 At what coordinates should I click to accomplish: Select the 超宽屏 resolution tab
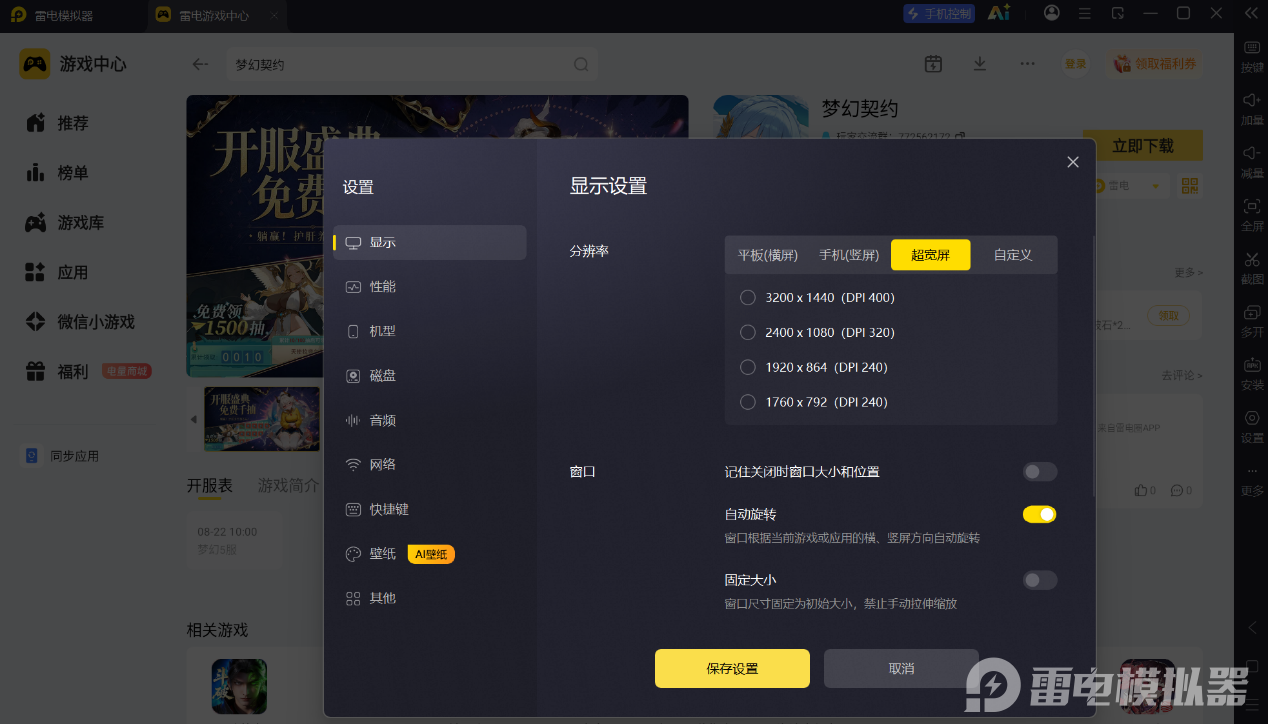(930, 255)
